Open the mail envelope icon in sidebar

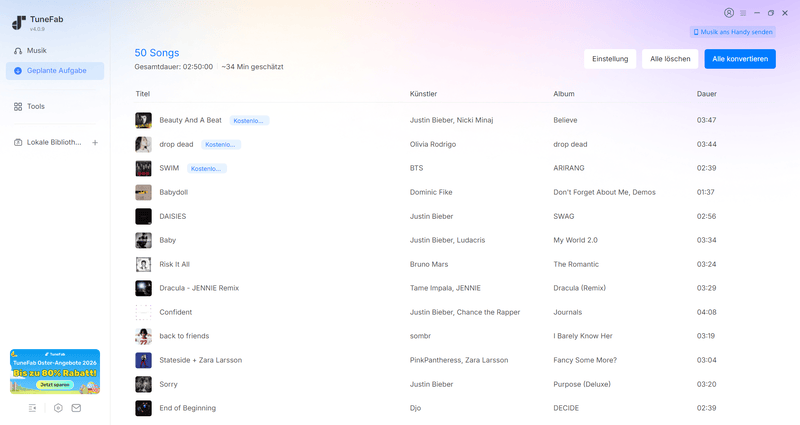click(76, 408)
